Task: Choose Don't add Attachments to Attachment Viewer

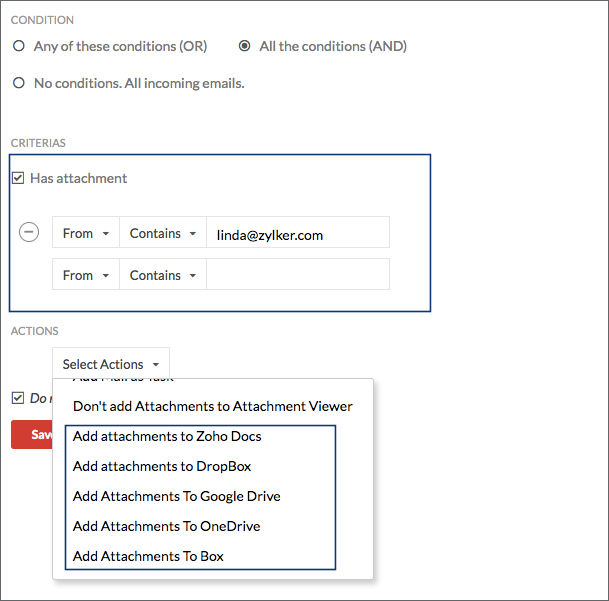Action: tap(212, 406)
